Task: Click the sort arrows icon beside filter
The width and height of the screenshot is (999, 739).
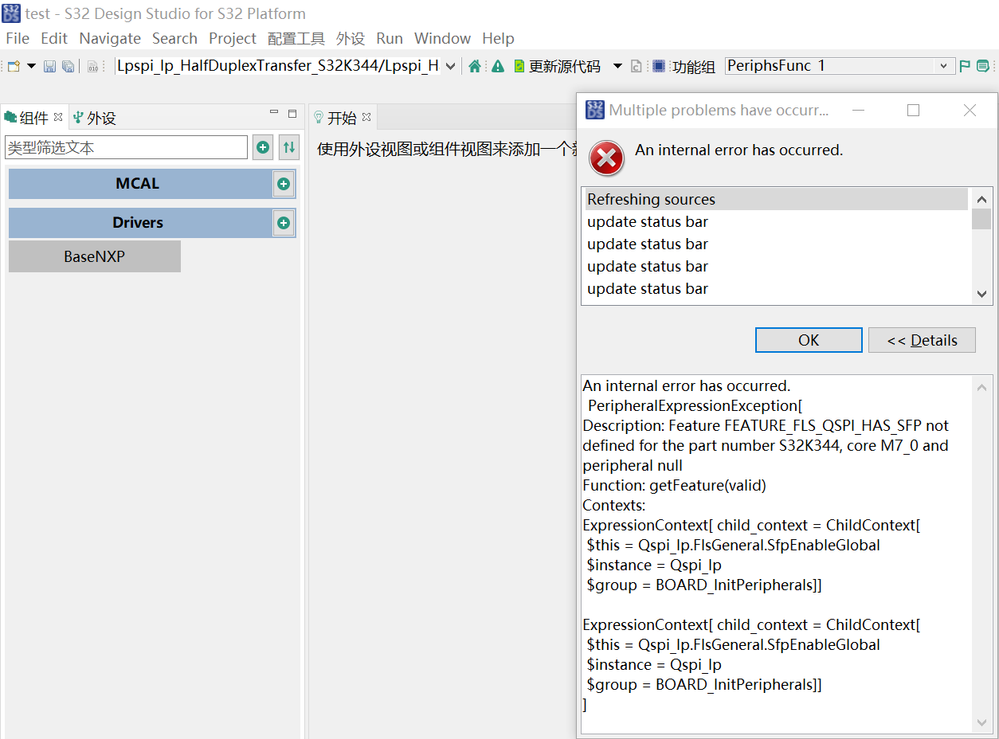Action: pos(289,147)
